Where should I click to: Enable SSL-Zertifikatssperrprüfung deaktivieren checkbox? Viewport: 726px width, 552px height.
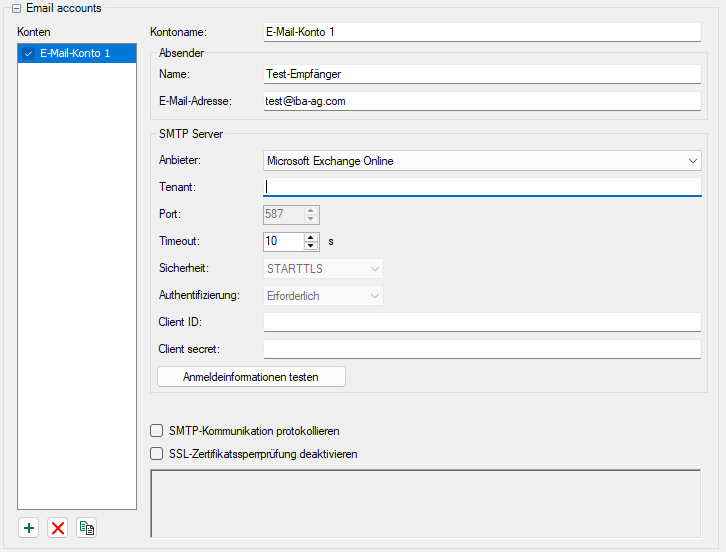point(156,453)
